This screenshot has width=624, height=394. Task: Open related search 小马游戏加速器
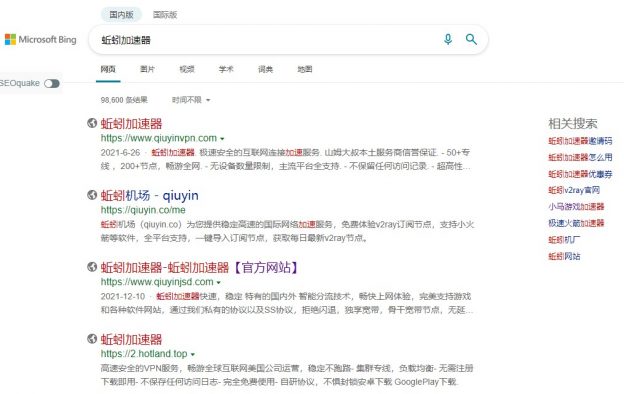[576, 207]
